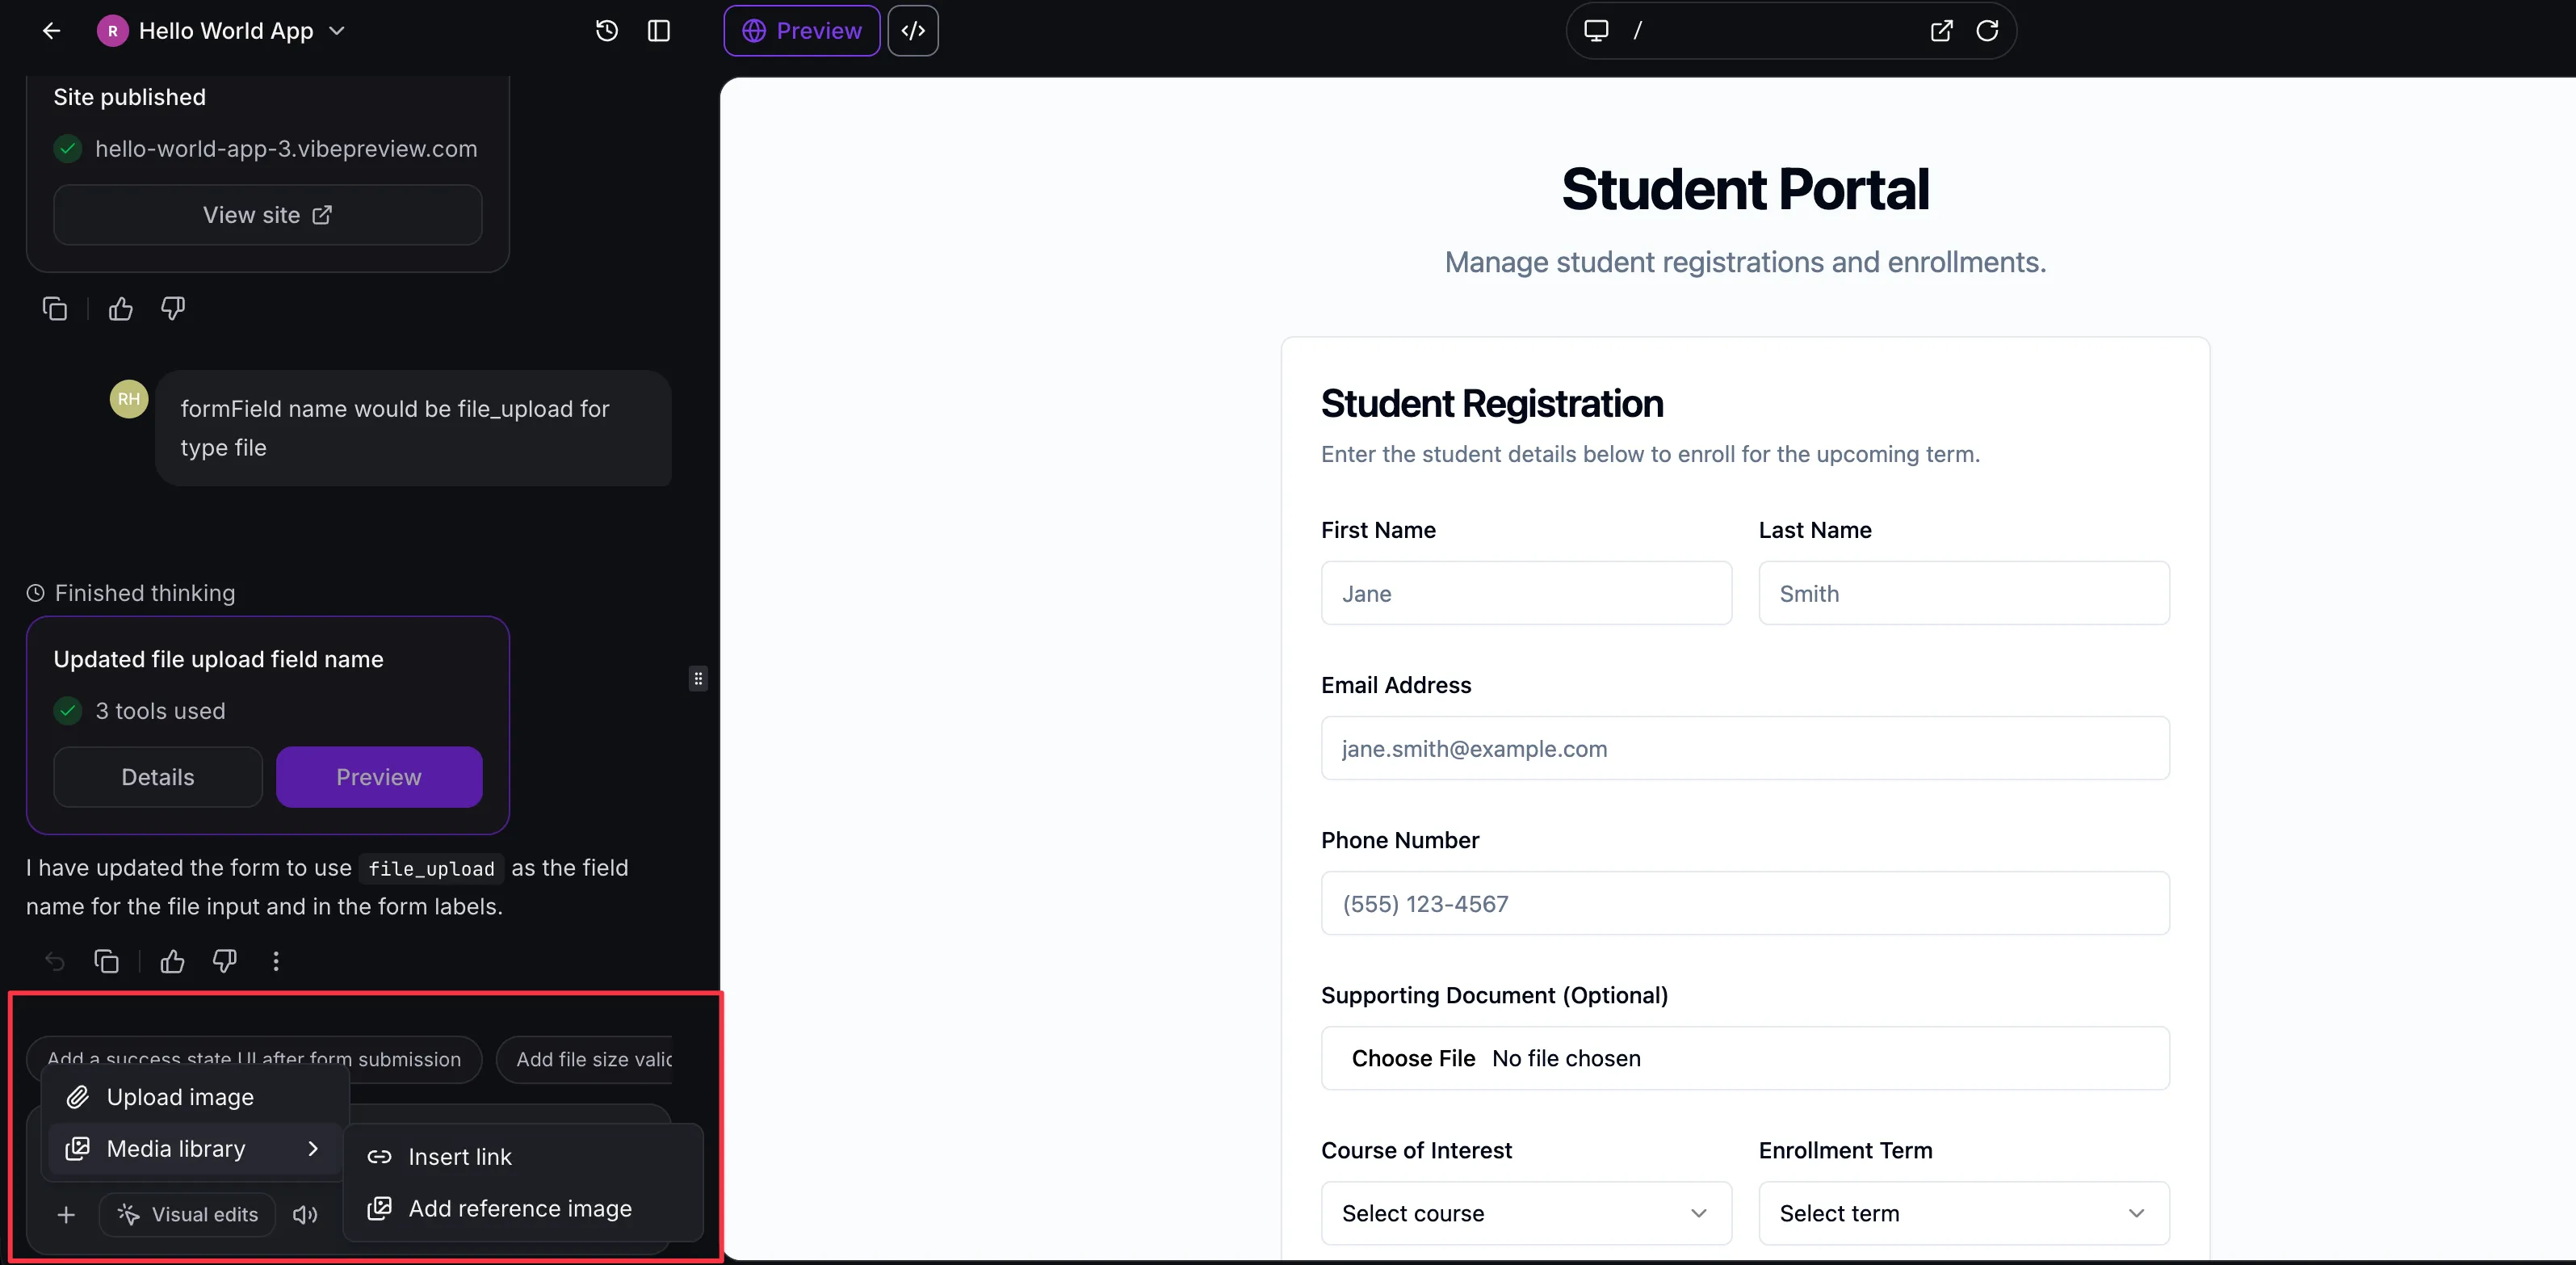Copy the file_upload update response
2576x1265 pixels.
point(106,961)
